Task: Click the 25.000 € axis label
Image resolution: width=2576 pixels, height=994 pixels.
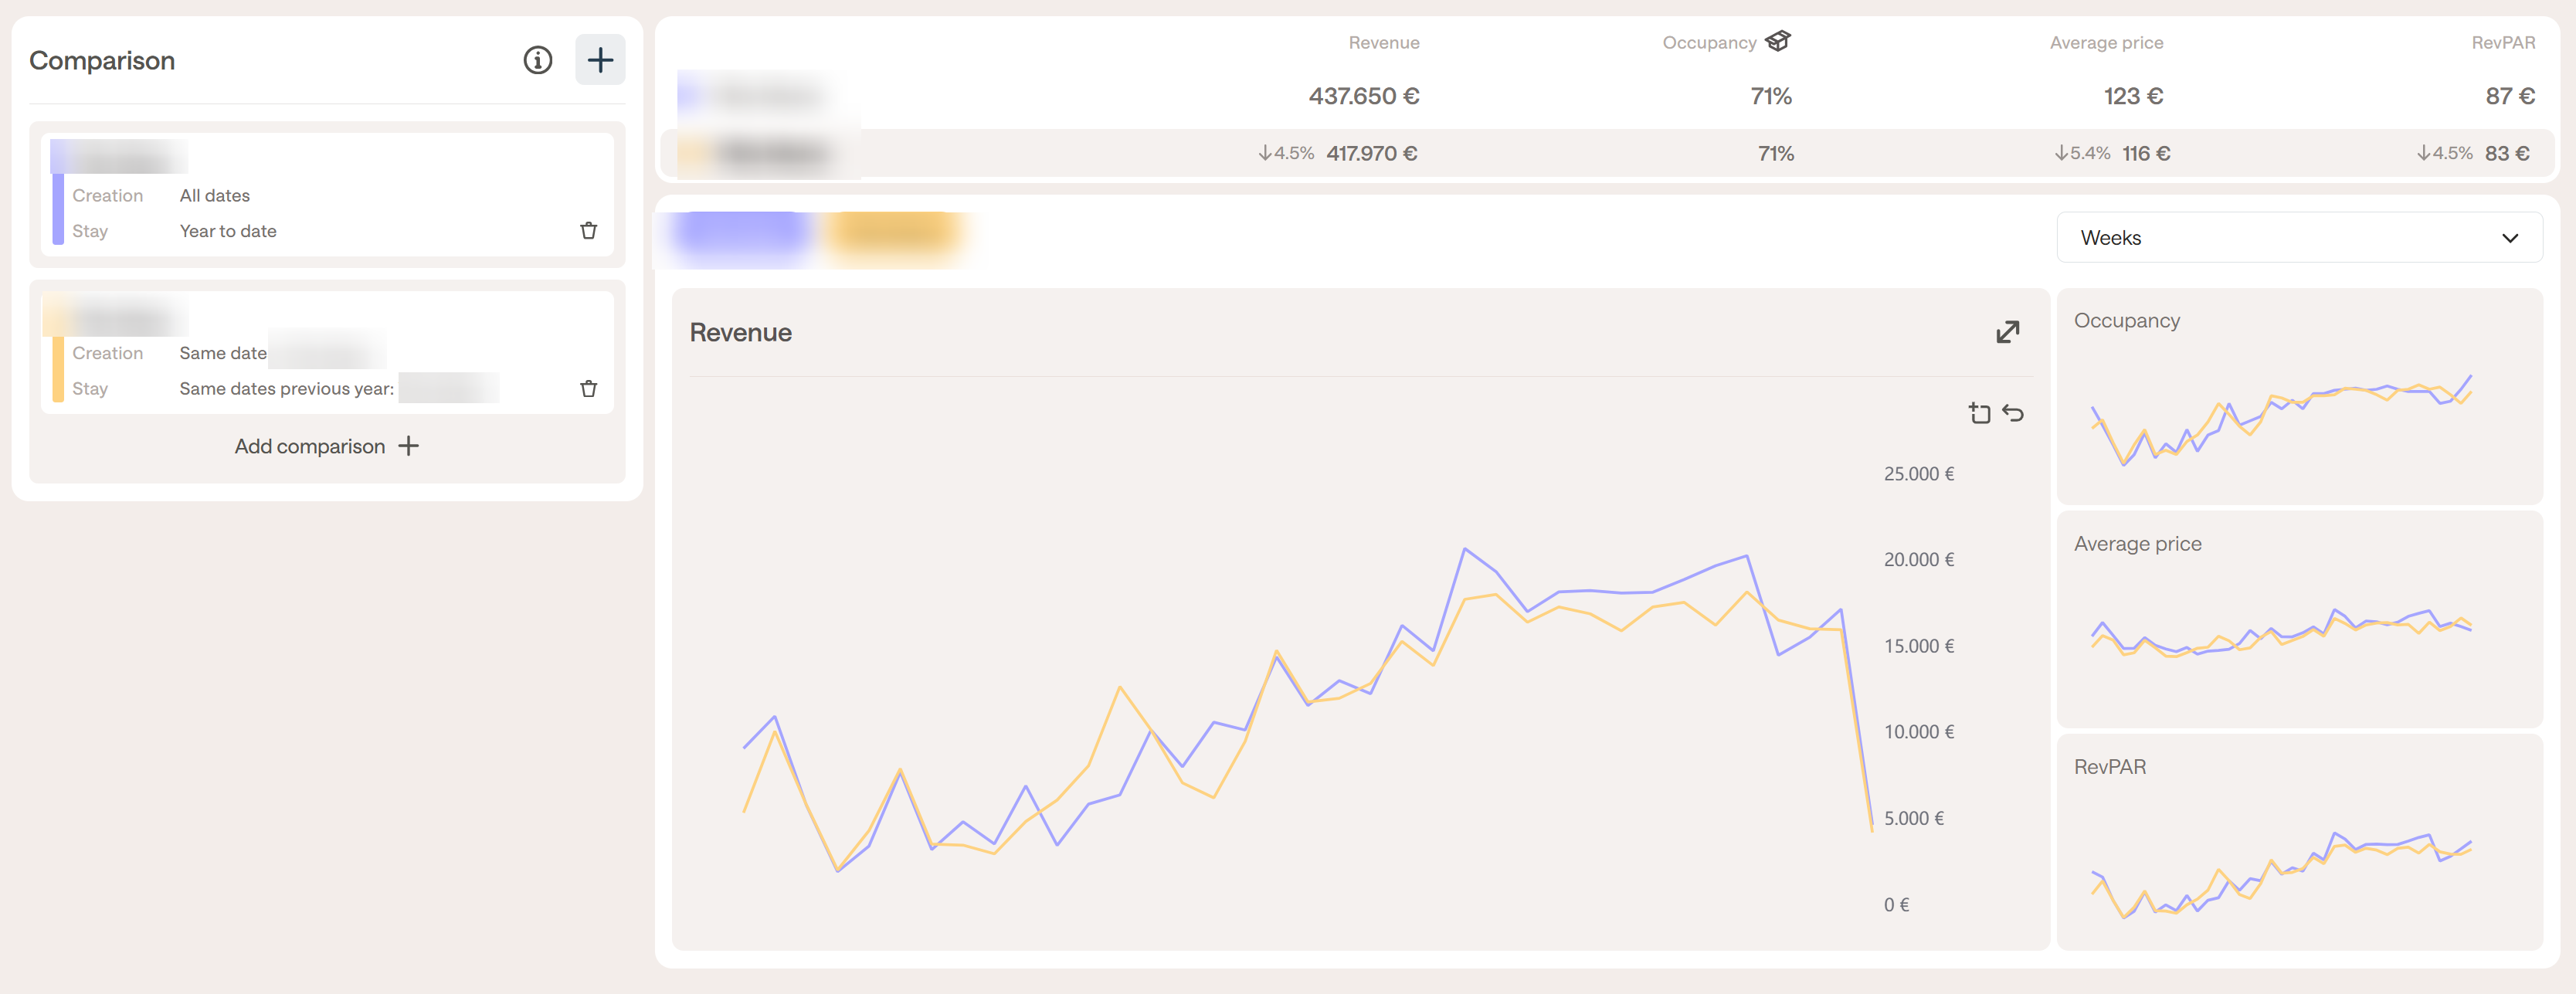Action: (1918, 474)
